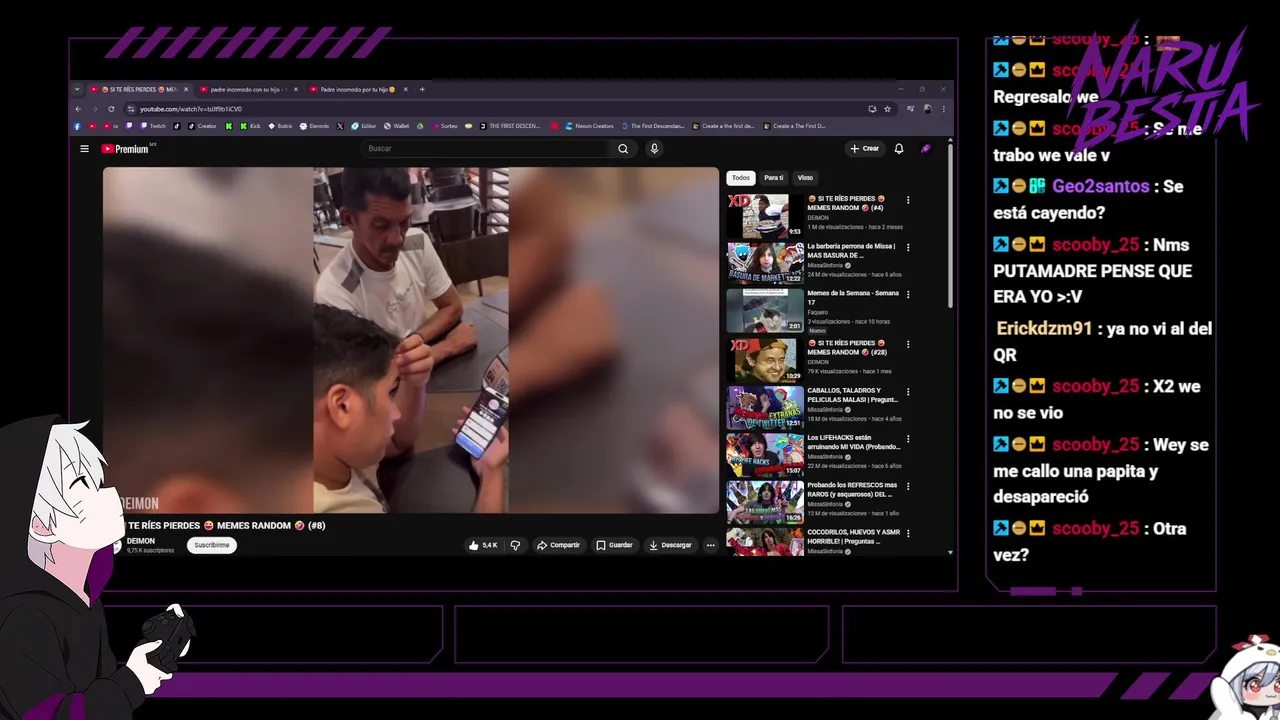The image size is (1280, 720).
Task: Open a new browser tab
Action: click(x=422, y=89)
